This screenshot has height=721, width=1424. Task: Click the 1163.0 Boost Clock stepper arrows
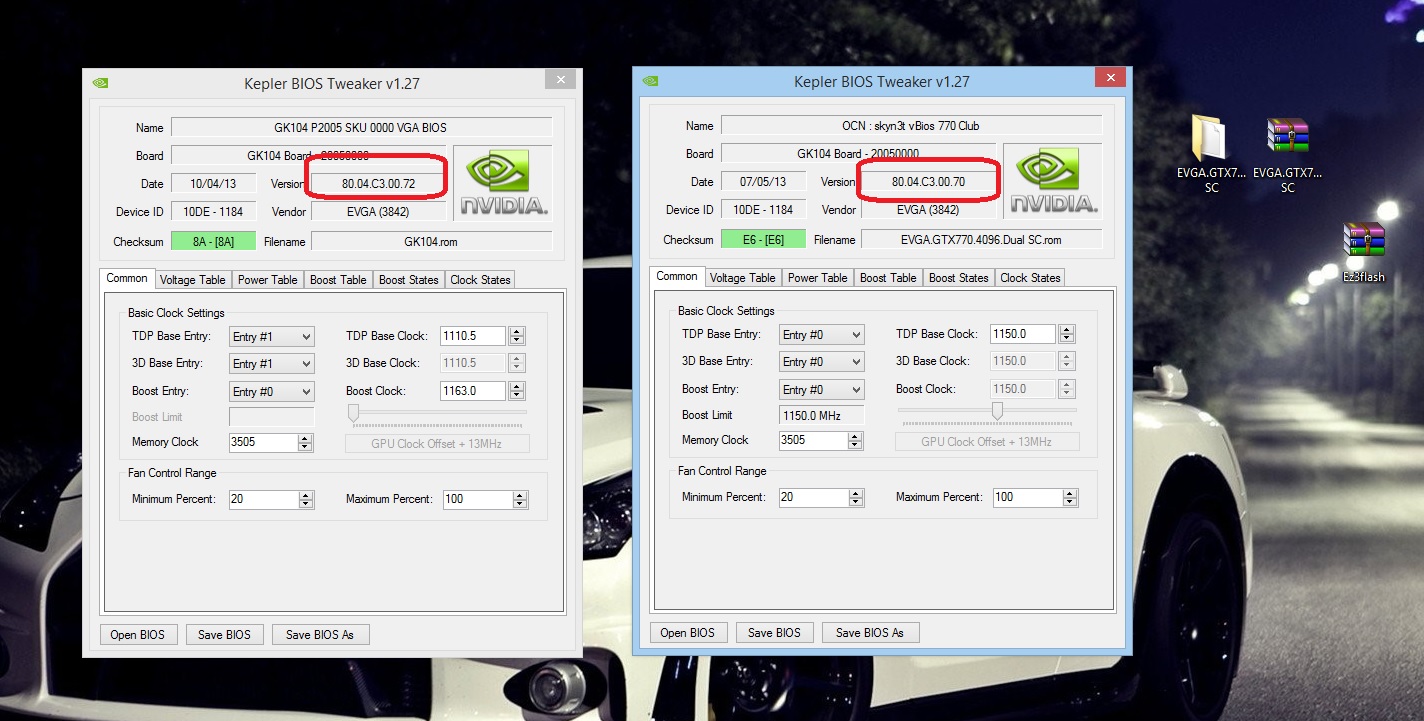click(x=517, y=391)
